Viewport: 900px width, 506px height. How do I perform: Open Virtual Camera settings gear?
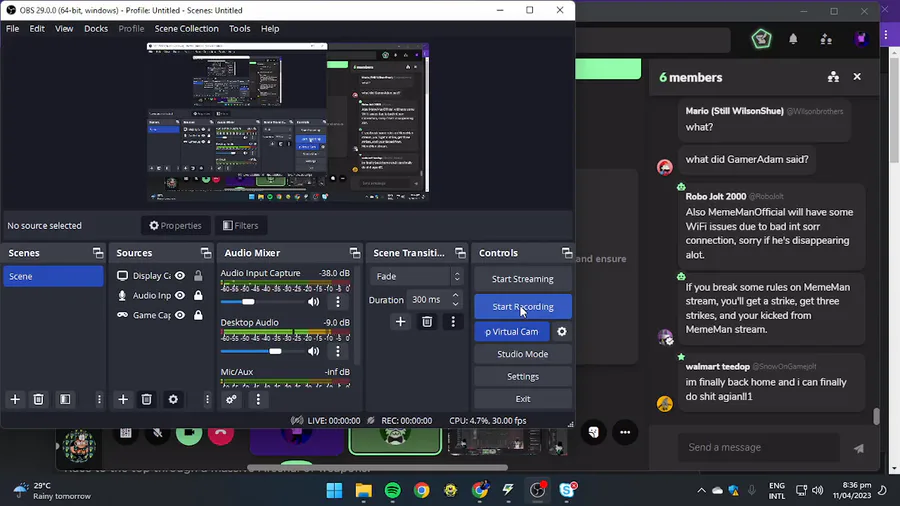click(x=562, y=332)
